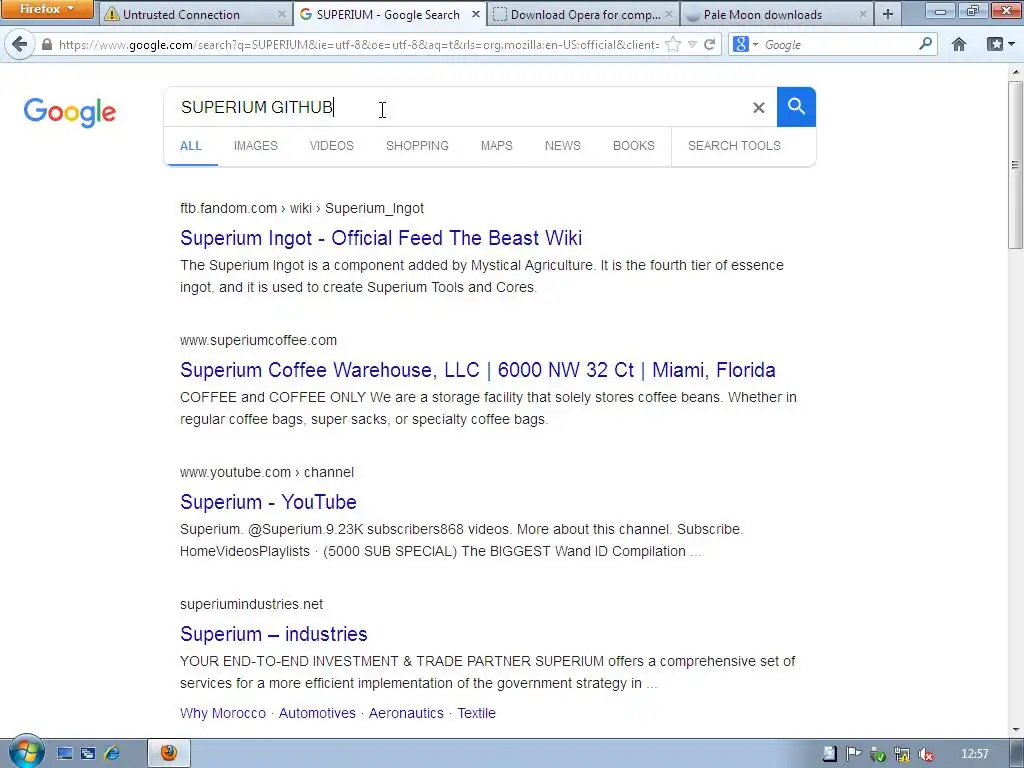This screenshot has width=1024, height=768.
Task: Select the ALL results tab
Action: pos(191,146)
